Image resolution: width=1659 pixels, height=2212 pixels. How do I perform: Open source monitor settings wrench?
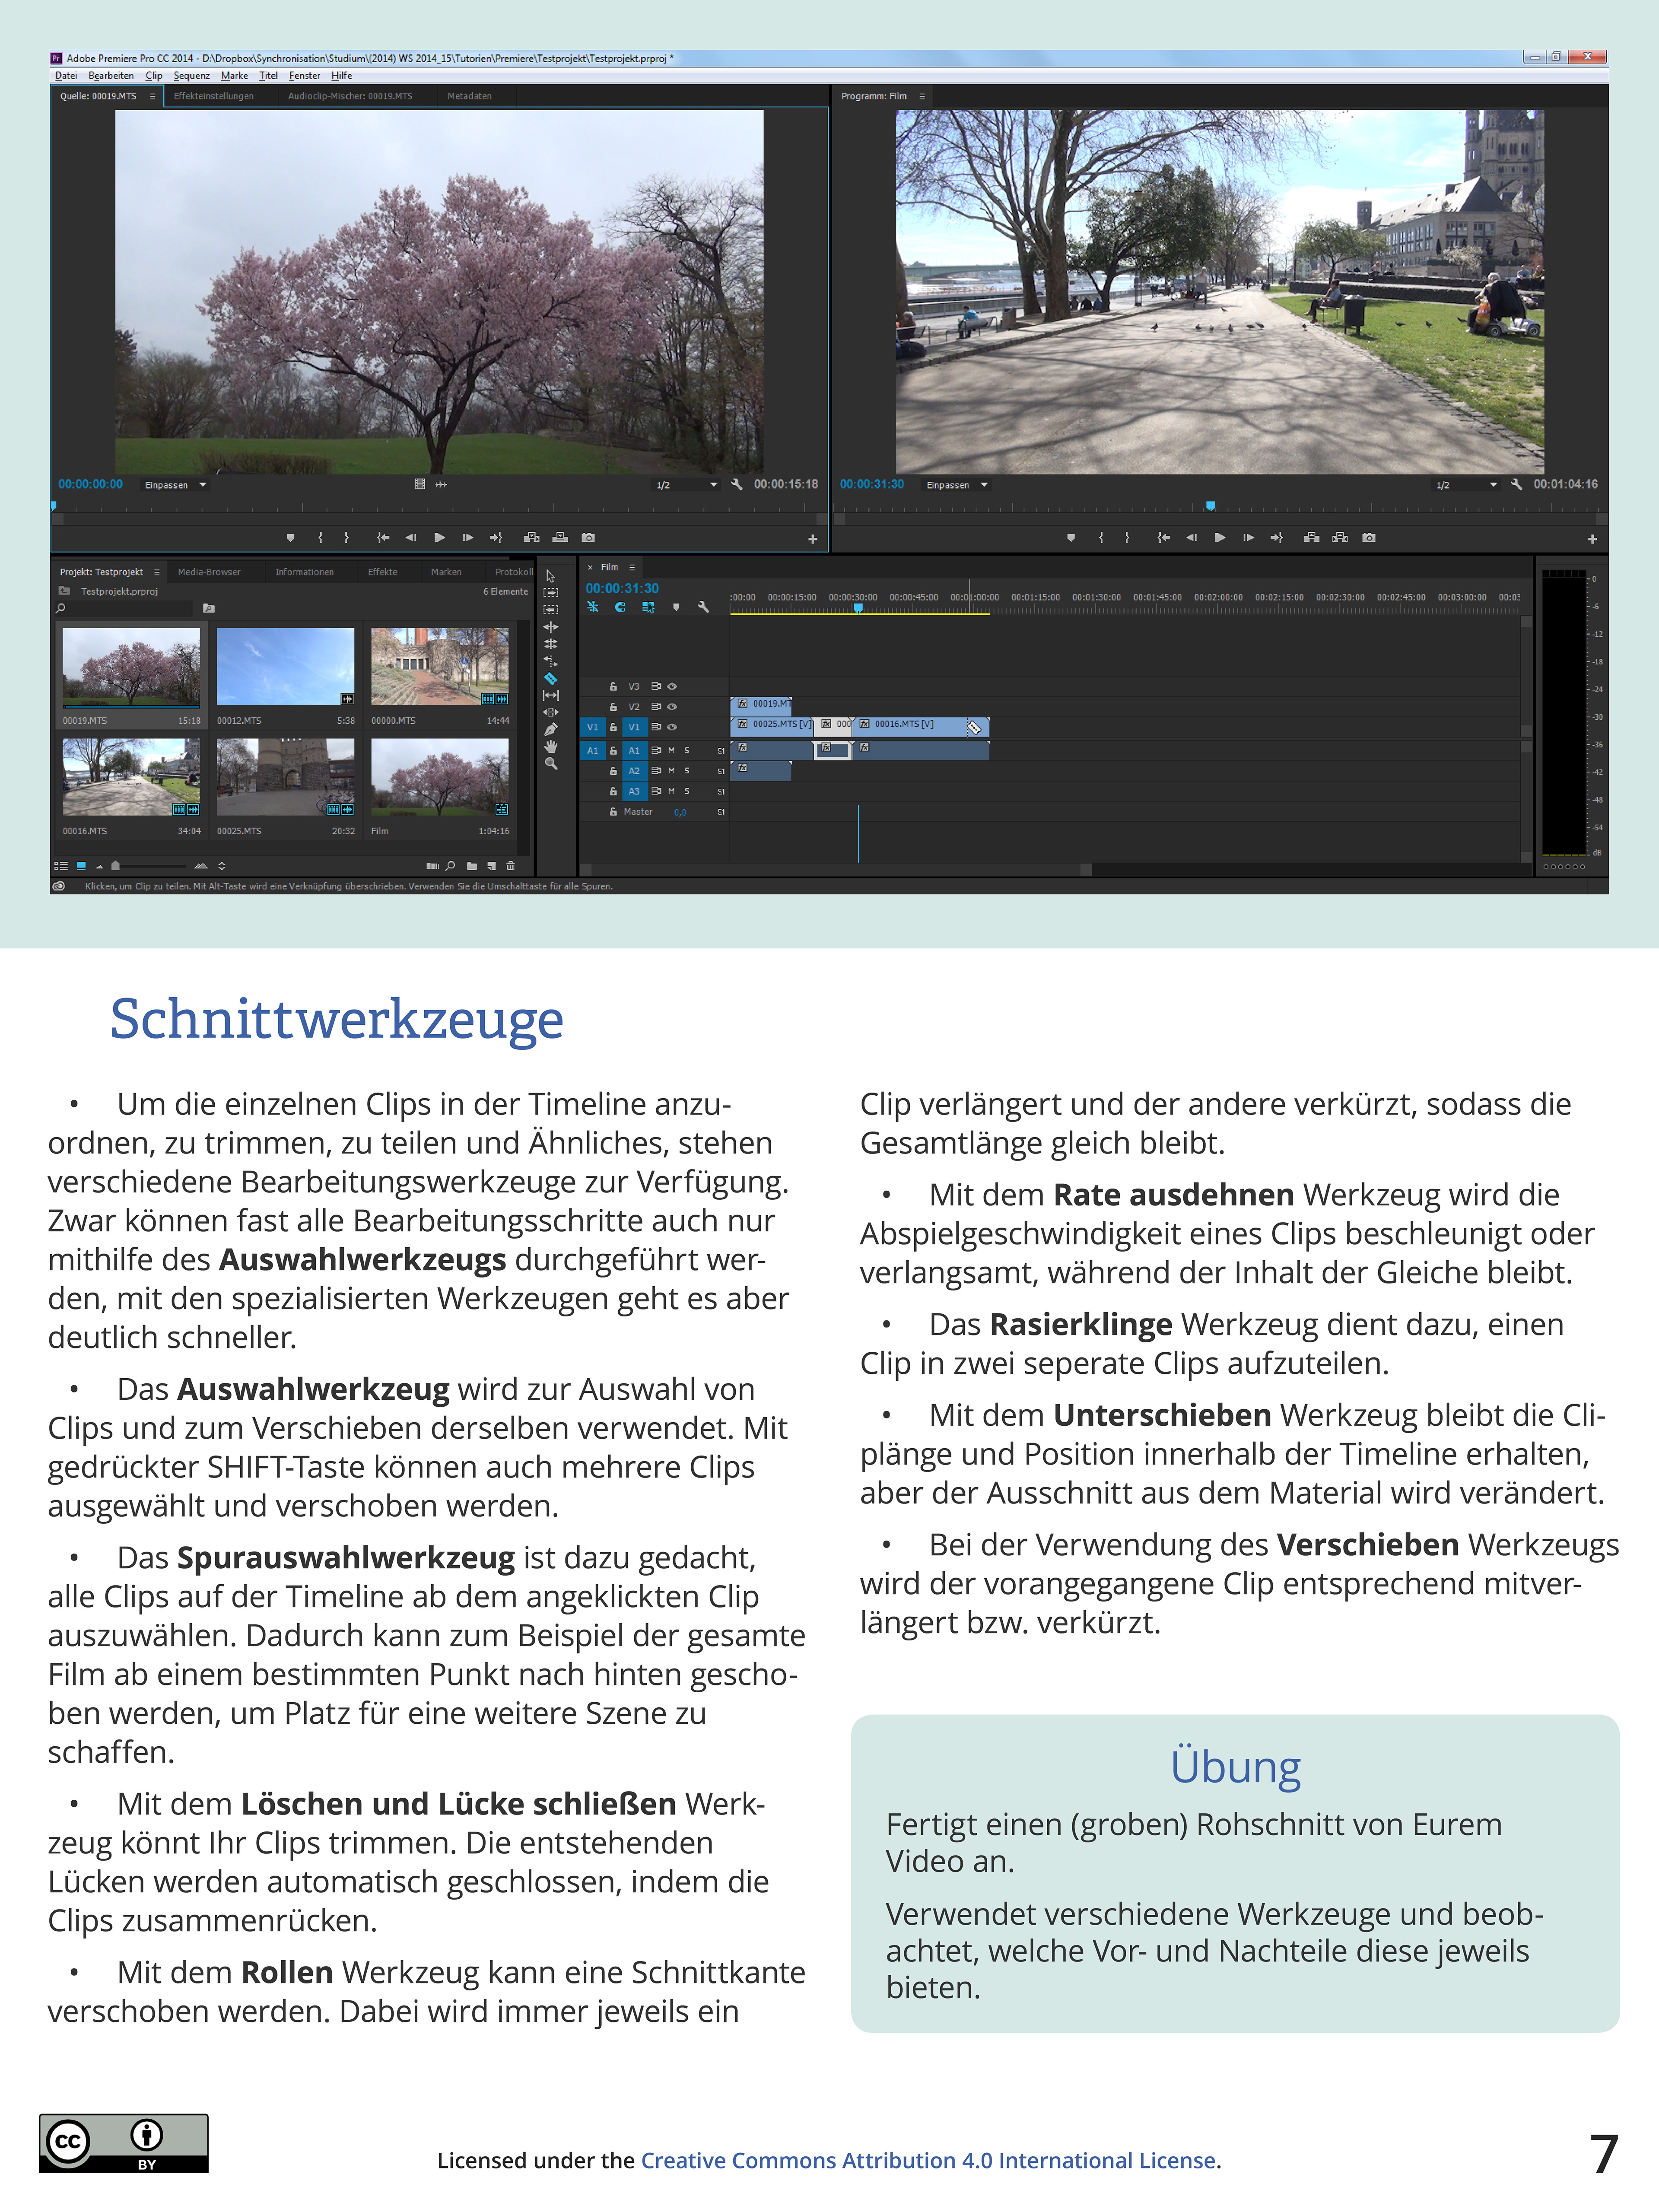(737, 484)
